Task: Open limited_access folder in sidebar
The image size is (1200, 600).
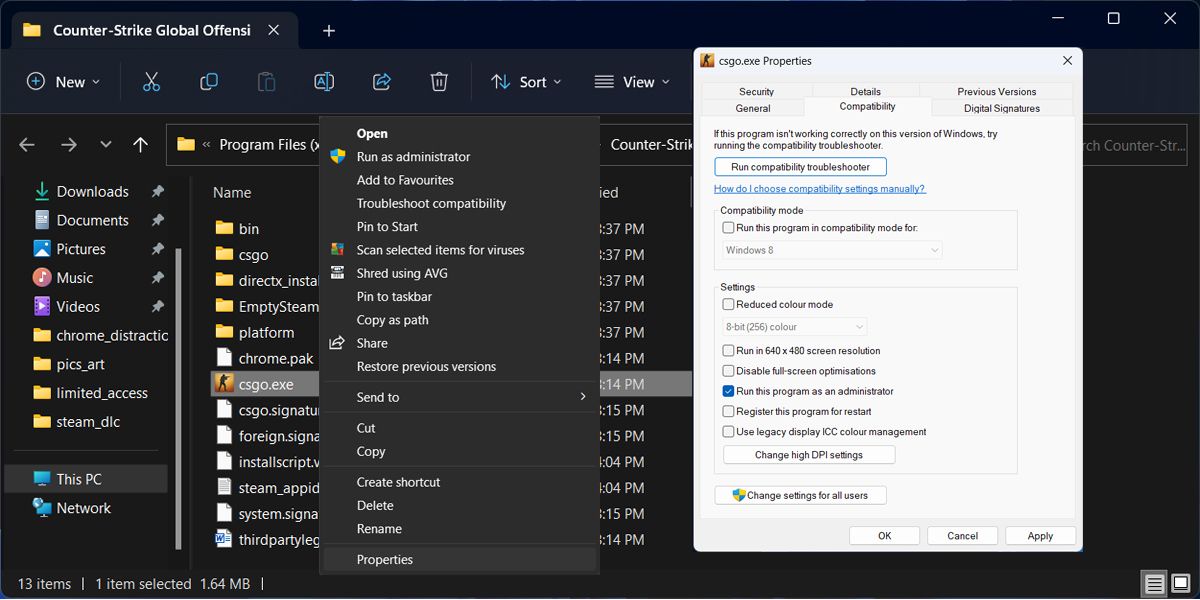Action: 101,393
